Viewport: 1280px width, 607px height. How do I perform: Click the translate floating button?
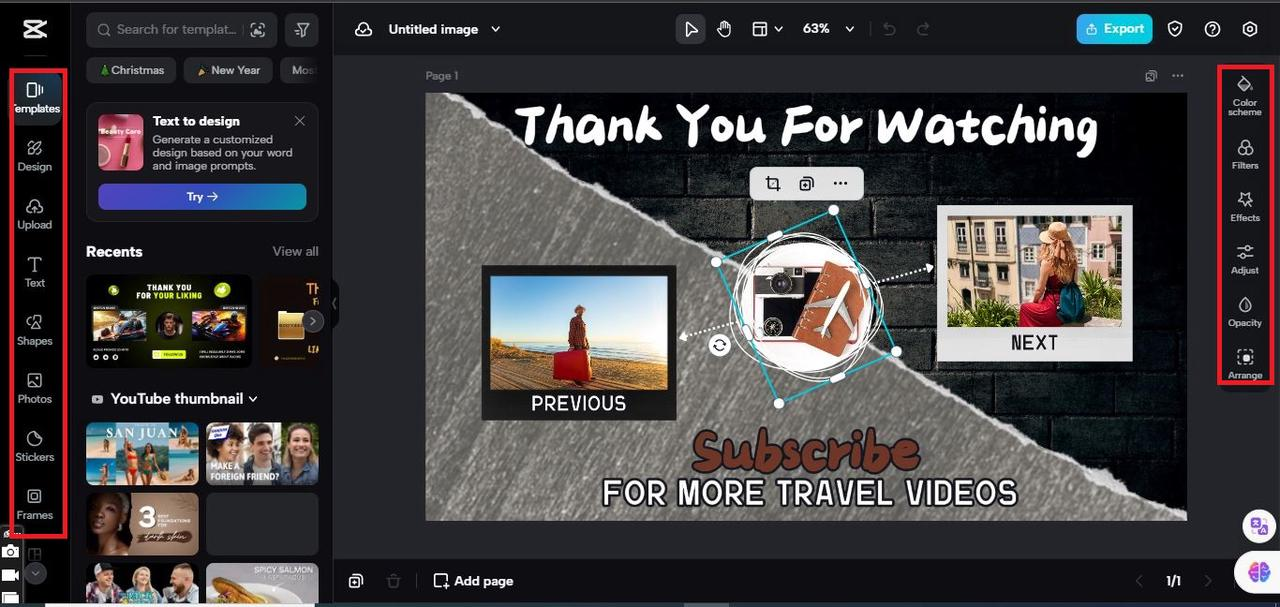point(1257,525)
